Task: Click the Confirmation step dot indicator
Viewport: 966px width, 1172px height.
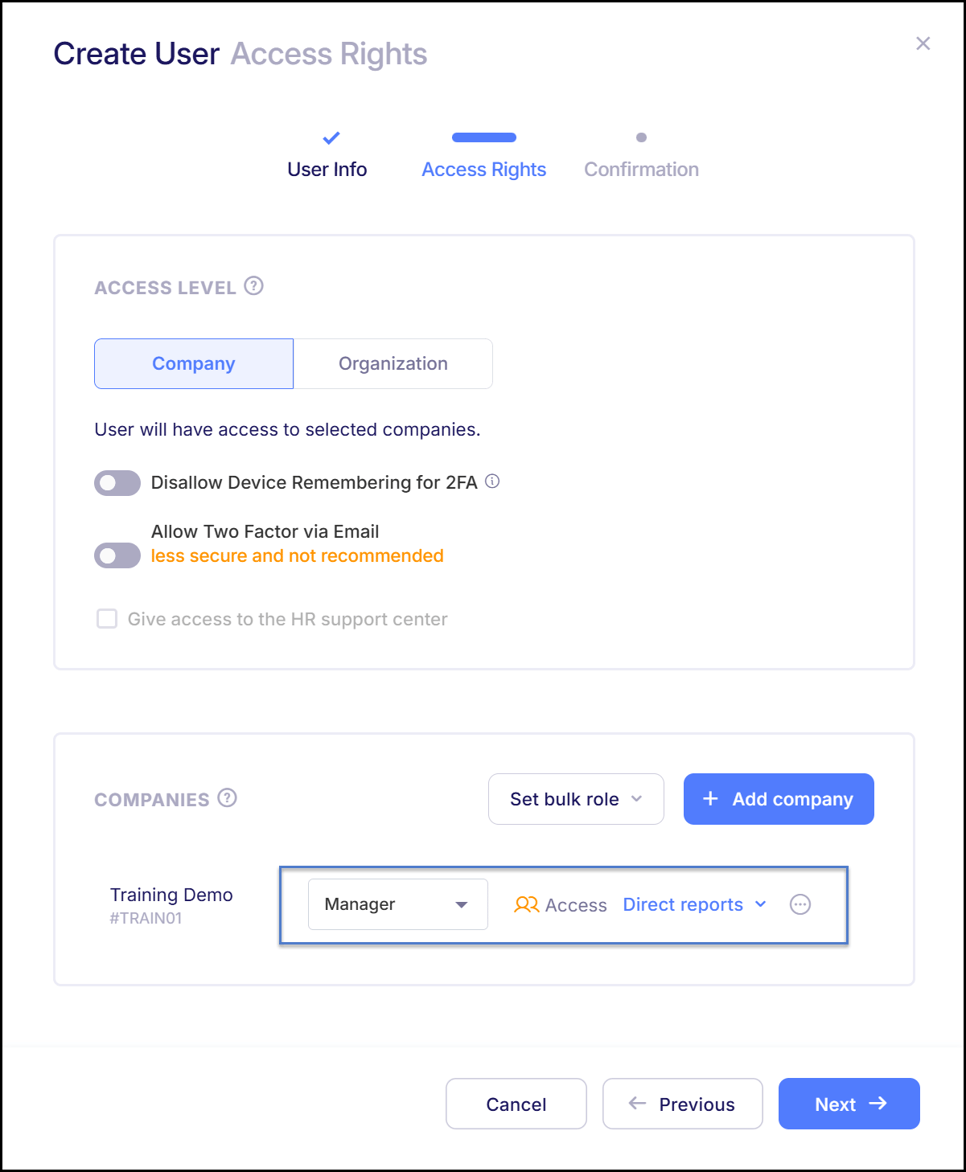Action: [641, 137]
